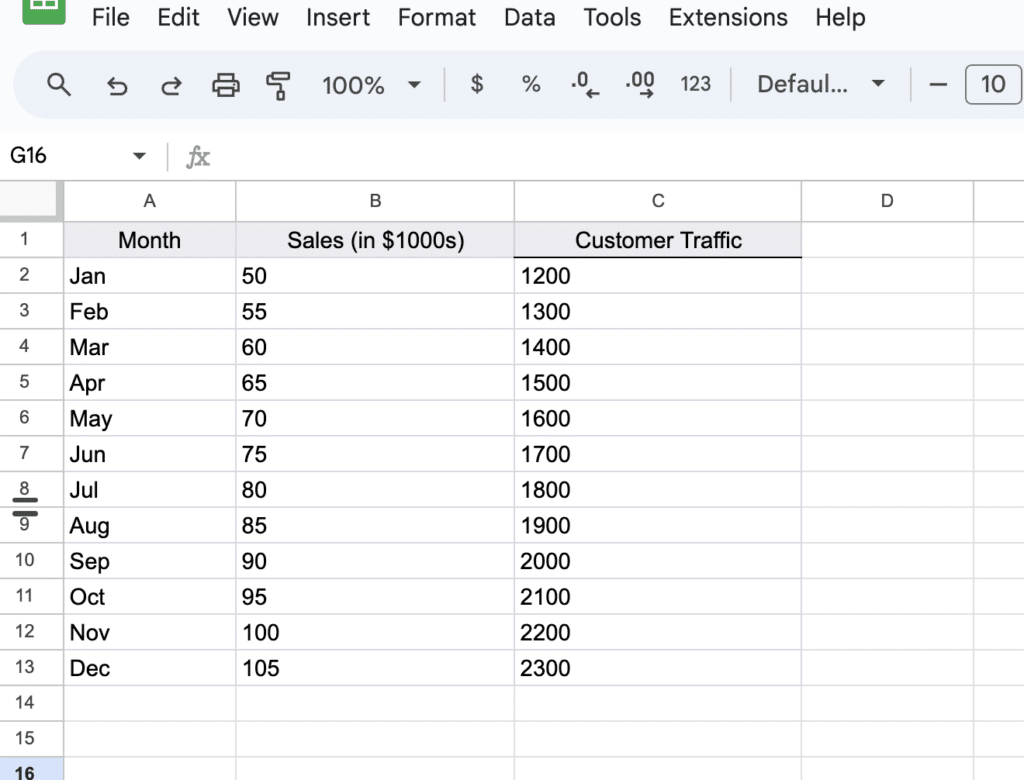The image size is (1024, 780).
Task: Select the Jan cell
Action: tap(150, 276)
